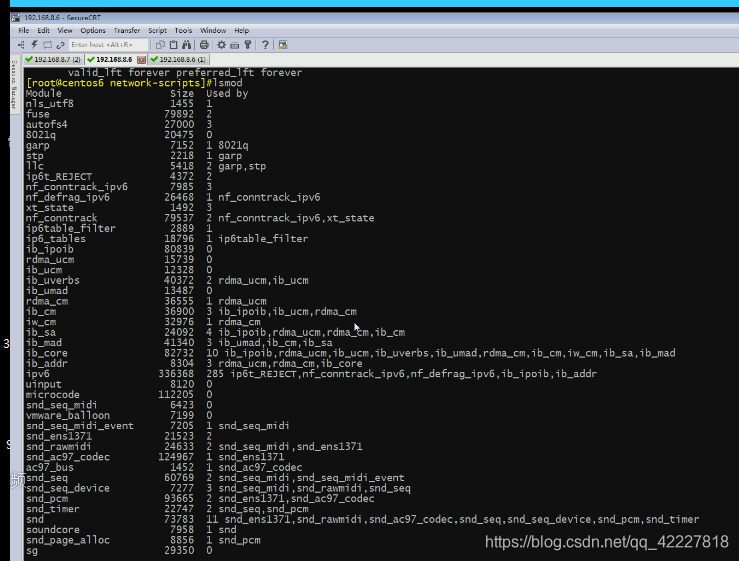Screen dimensions: 739x561
Task: Click the Connect session manager icon
Action: [x=21, y=45]
